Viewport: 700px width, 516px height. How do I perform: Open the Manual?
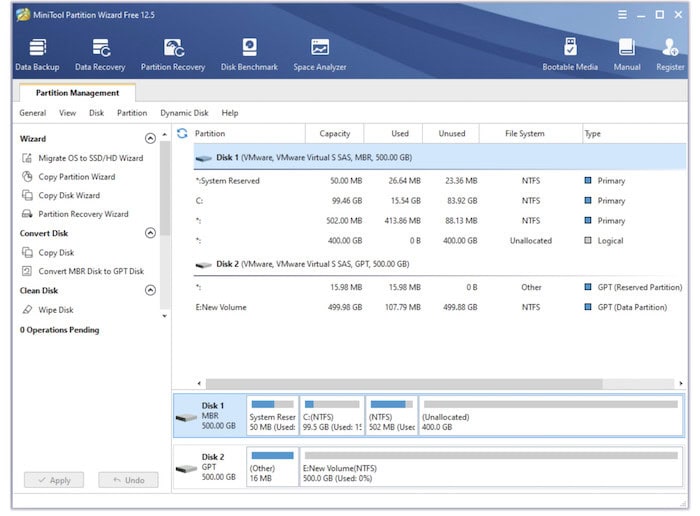[627, 54]
